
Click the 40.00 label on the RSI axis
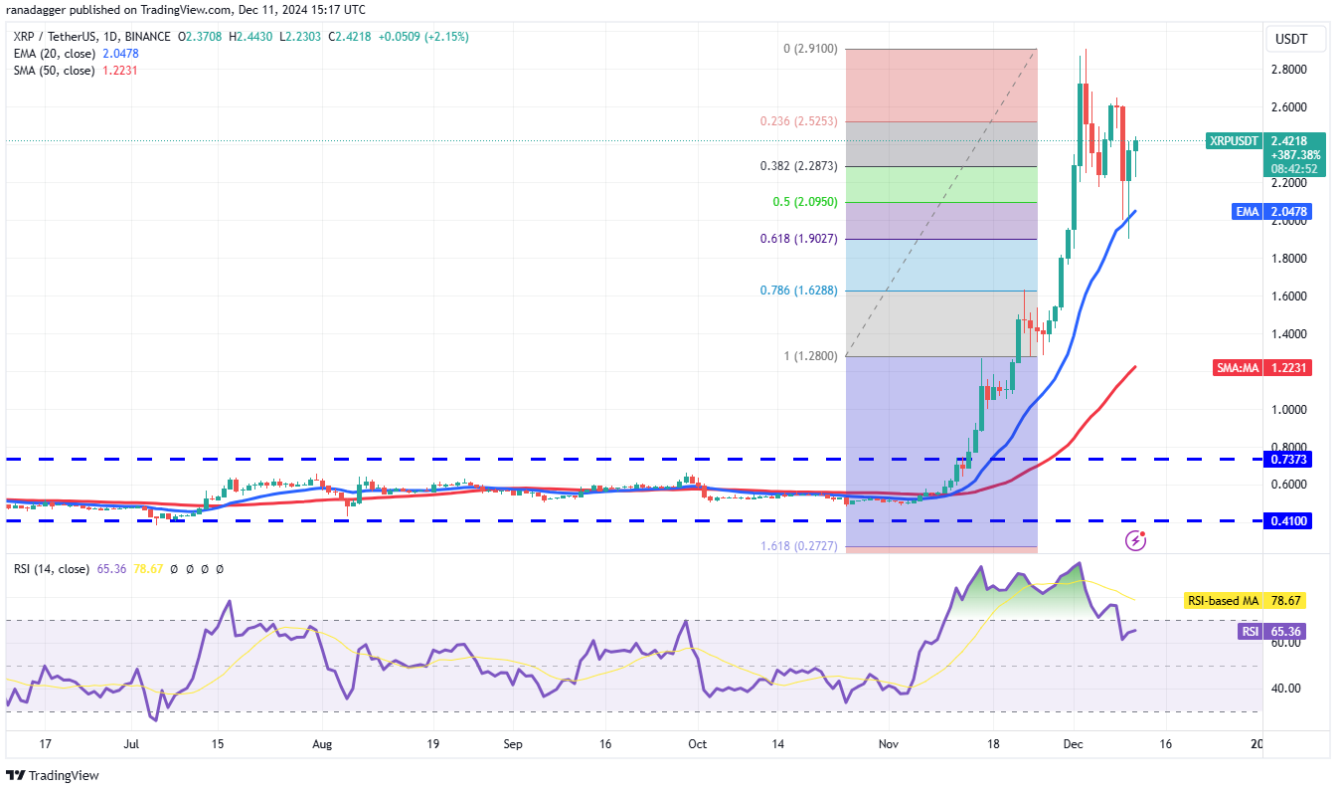pyautogui.click(x=1285, y=688)
